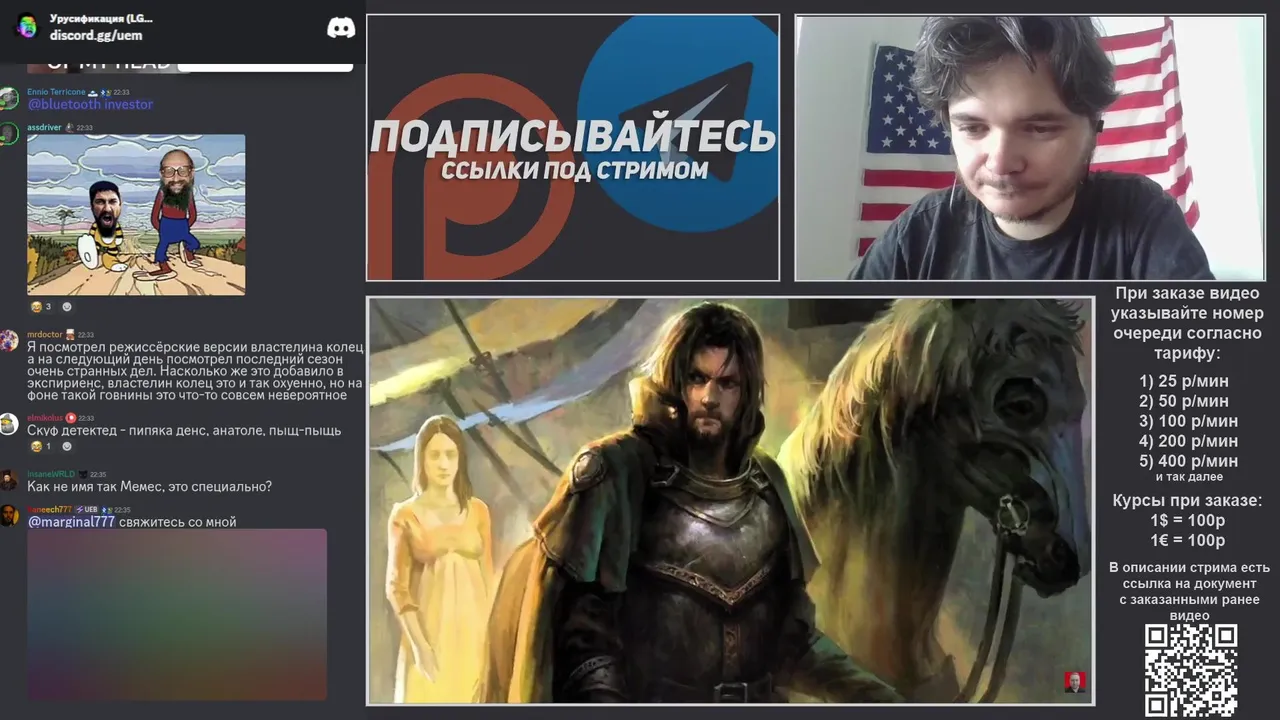Open the discord.gg/uem invite link

coord(96,35)
